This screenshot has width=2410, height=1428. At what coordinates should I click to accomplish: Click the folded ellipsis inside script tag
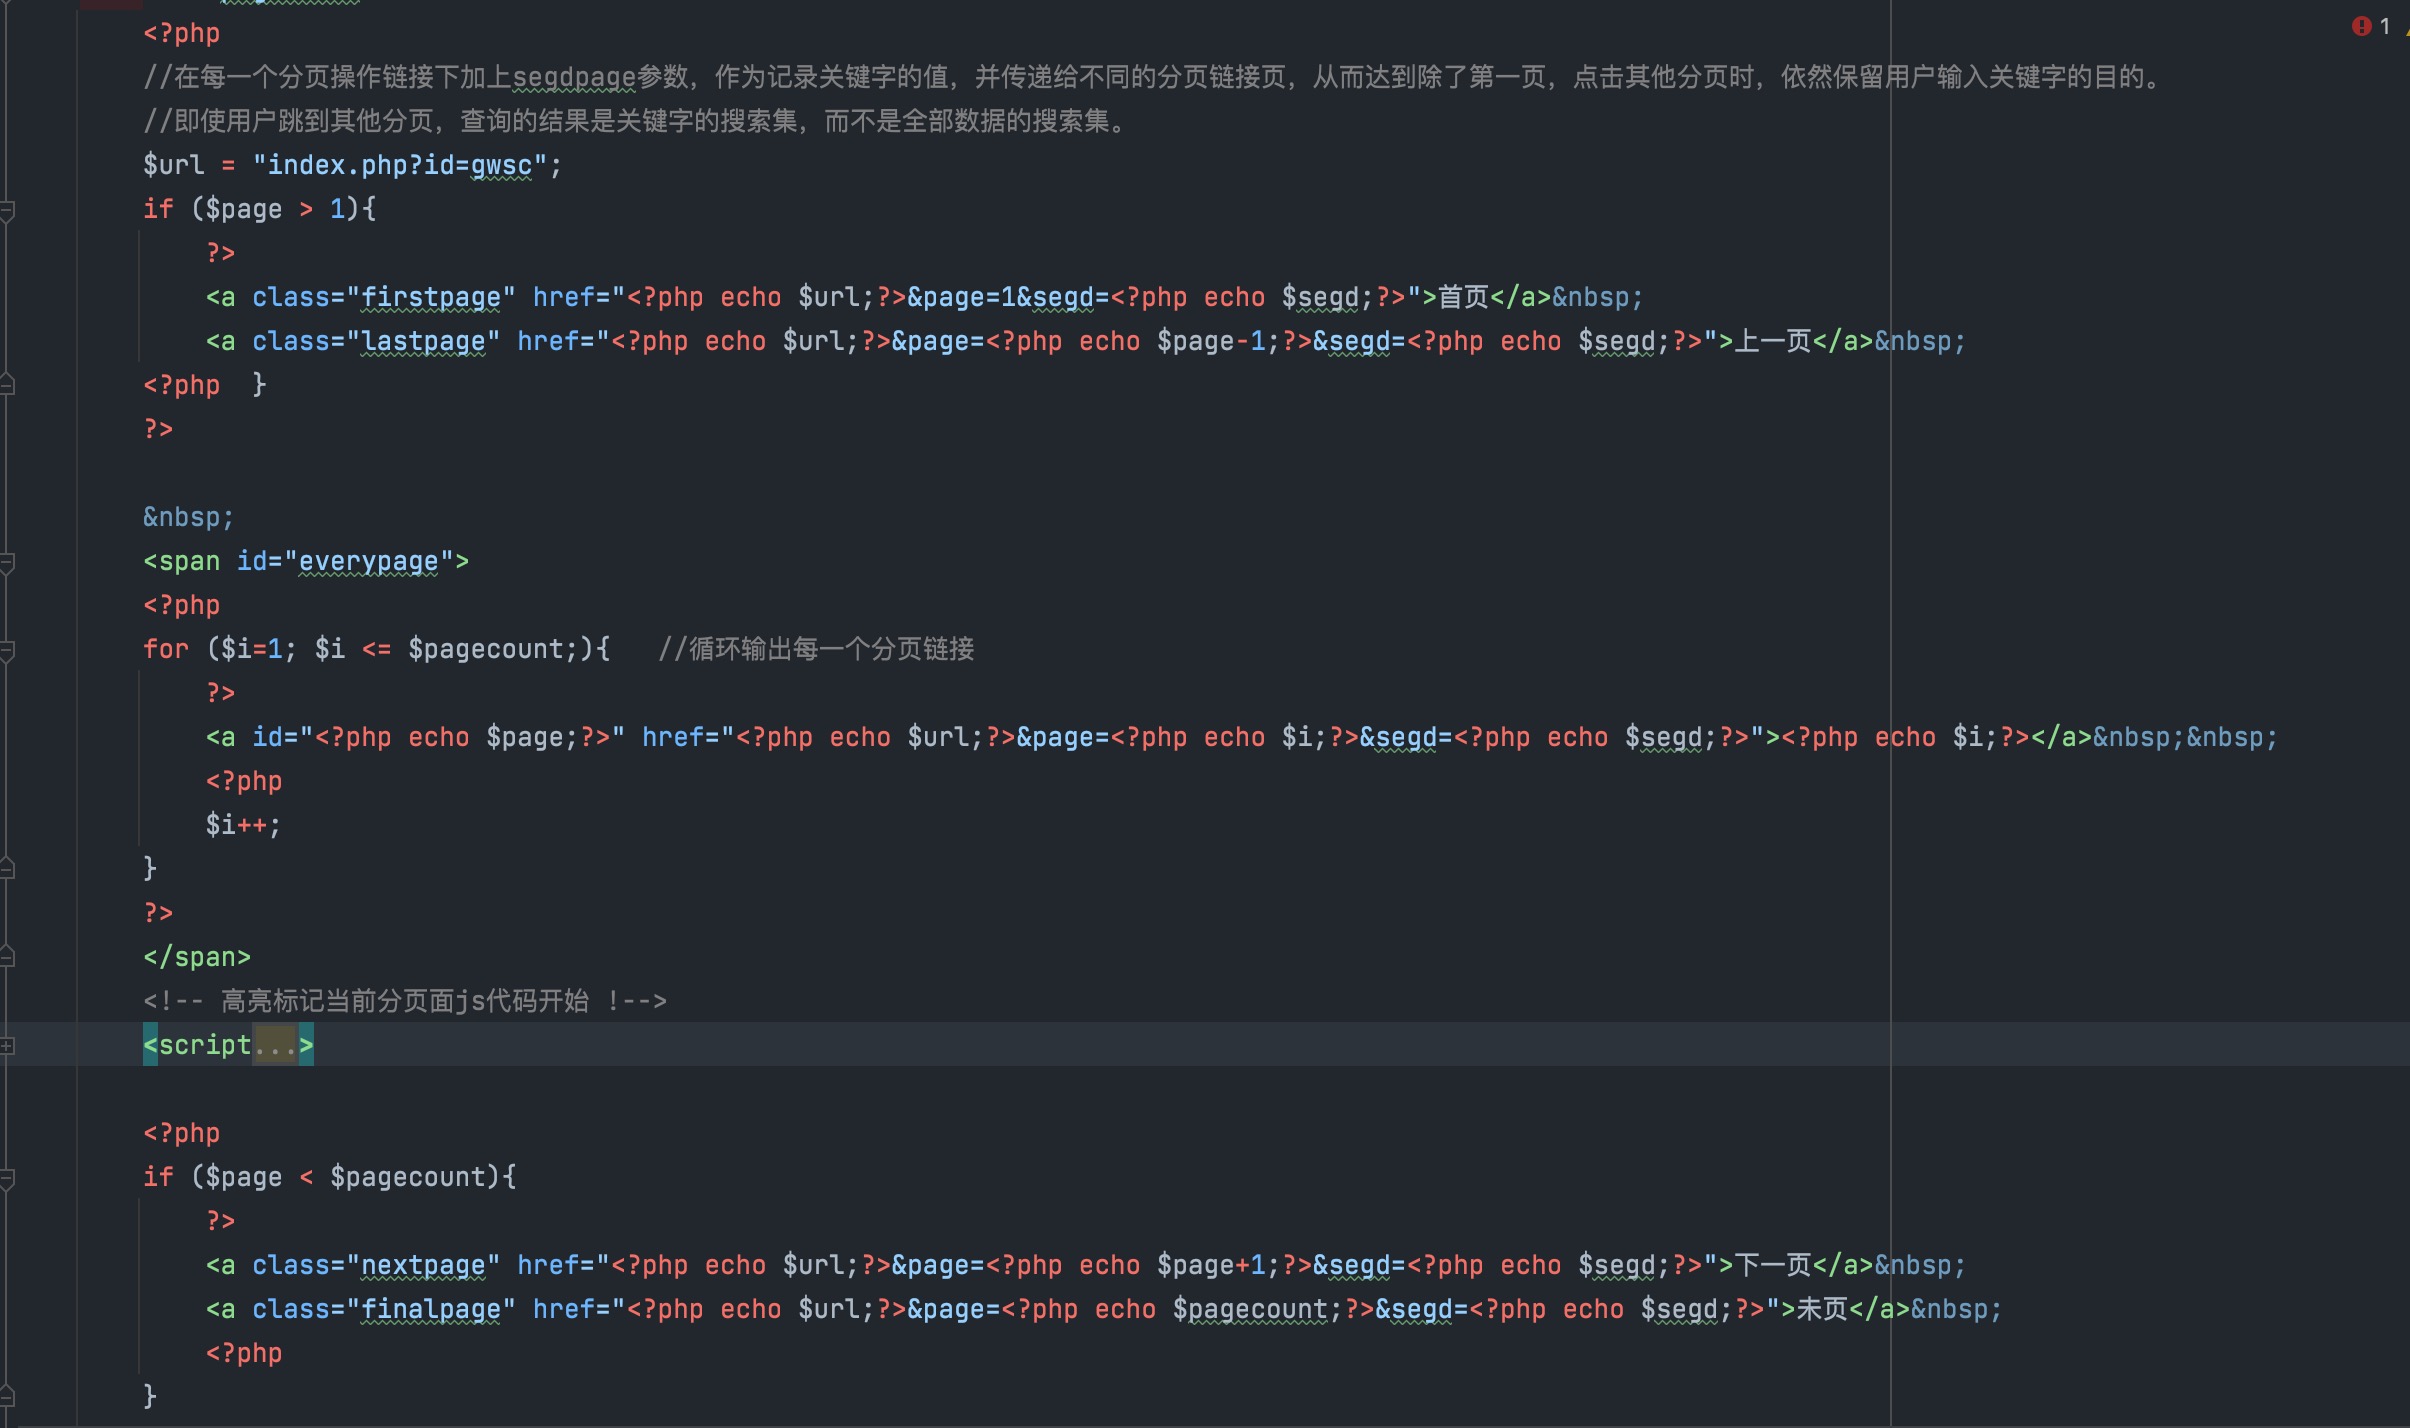275,1046
